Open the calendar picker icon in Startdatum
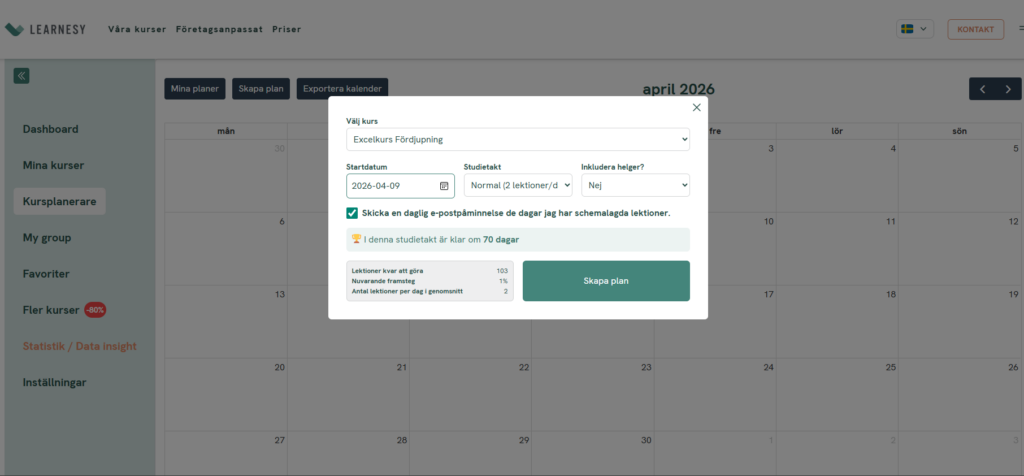 pyautogui.click(x=444, y=186)
